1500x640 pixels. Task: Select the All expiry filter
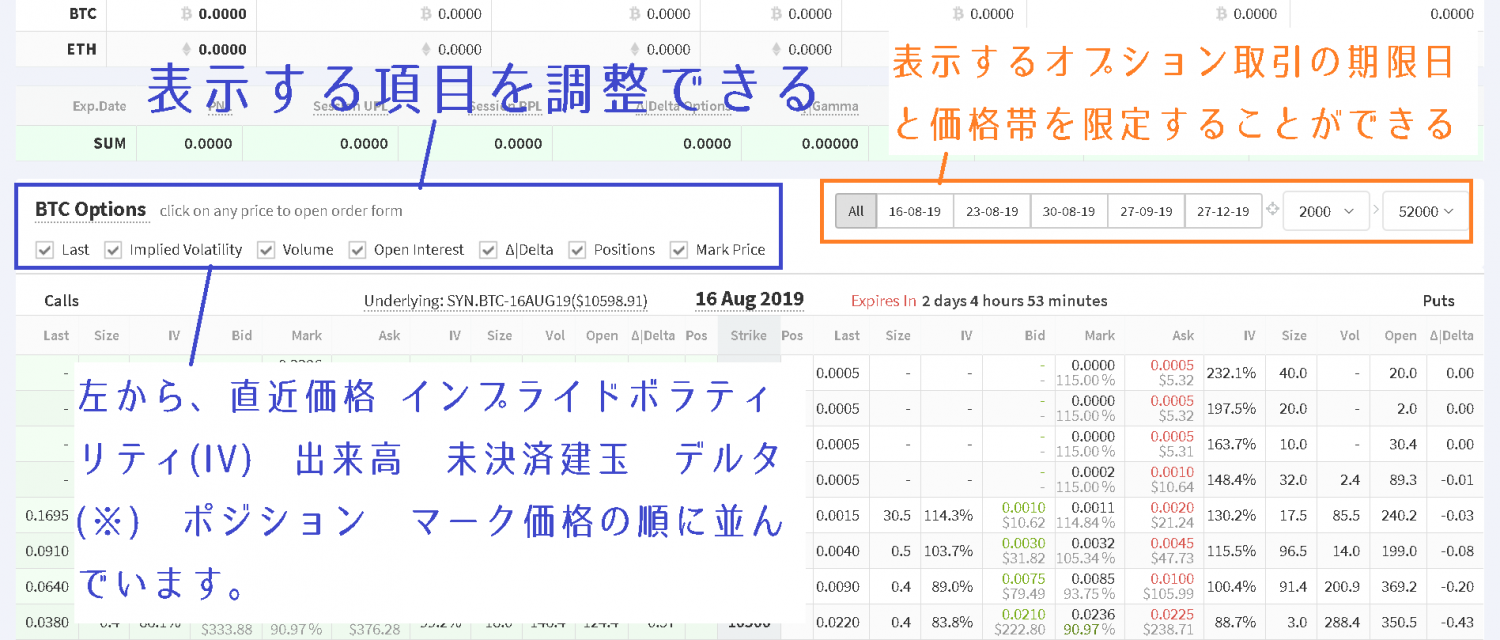point(855,211)
